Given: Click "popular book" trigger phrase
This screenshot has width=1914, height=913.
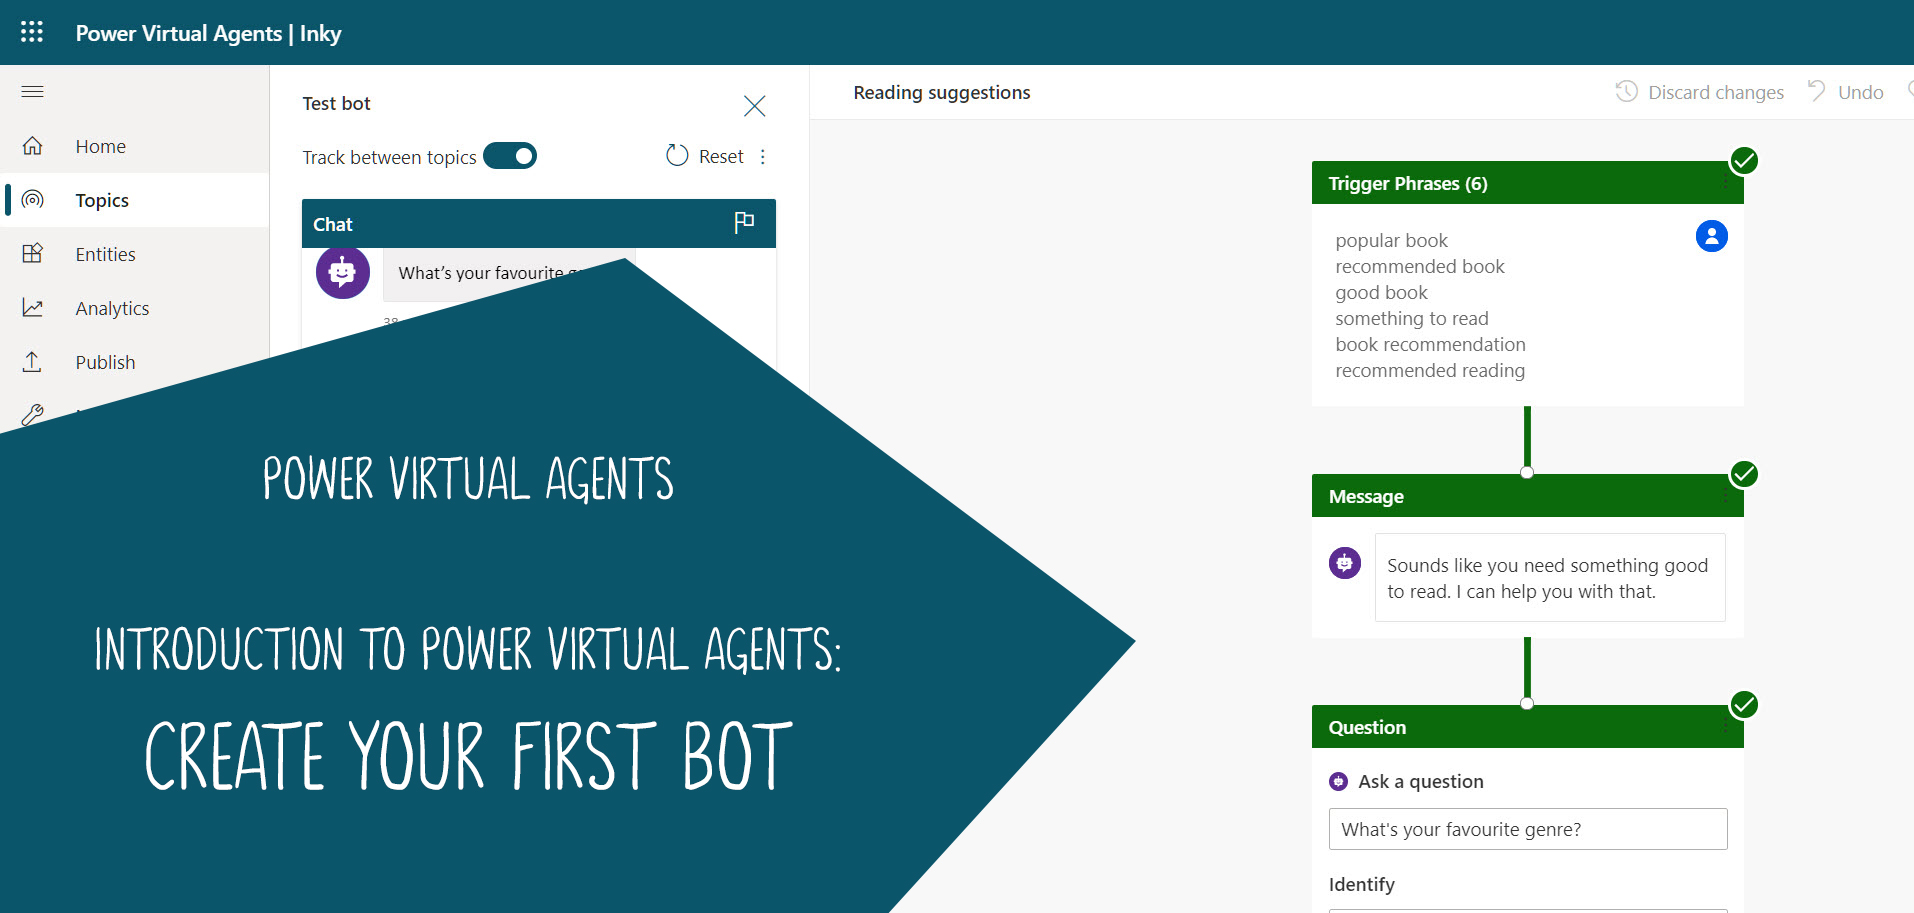Looking at the screenshot, I should click(1392, 241).
